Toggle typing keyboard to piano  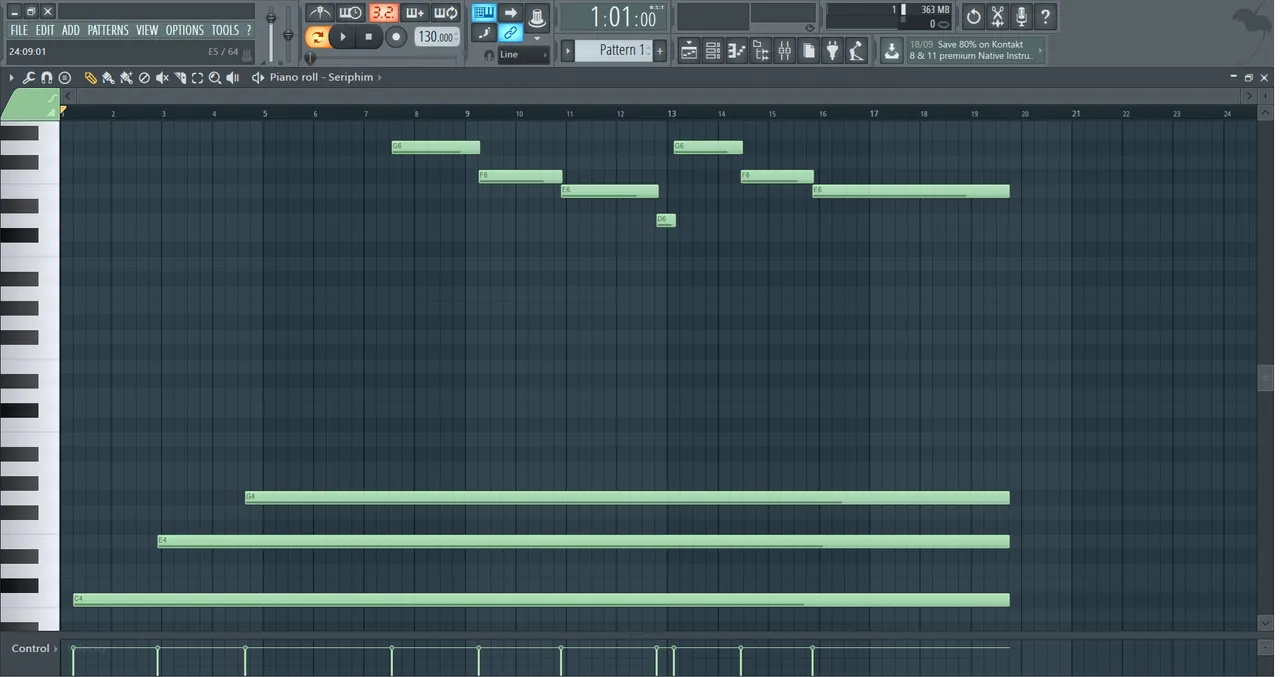point(484,13)
